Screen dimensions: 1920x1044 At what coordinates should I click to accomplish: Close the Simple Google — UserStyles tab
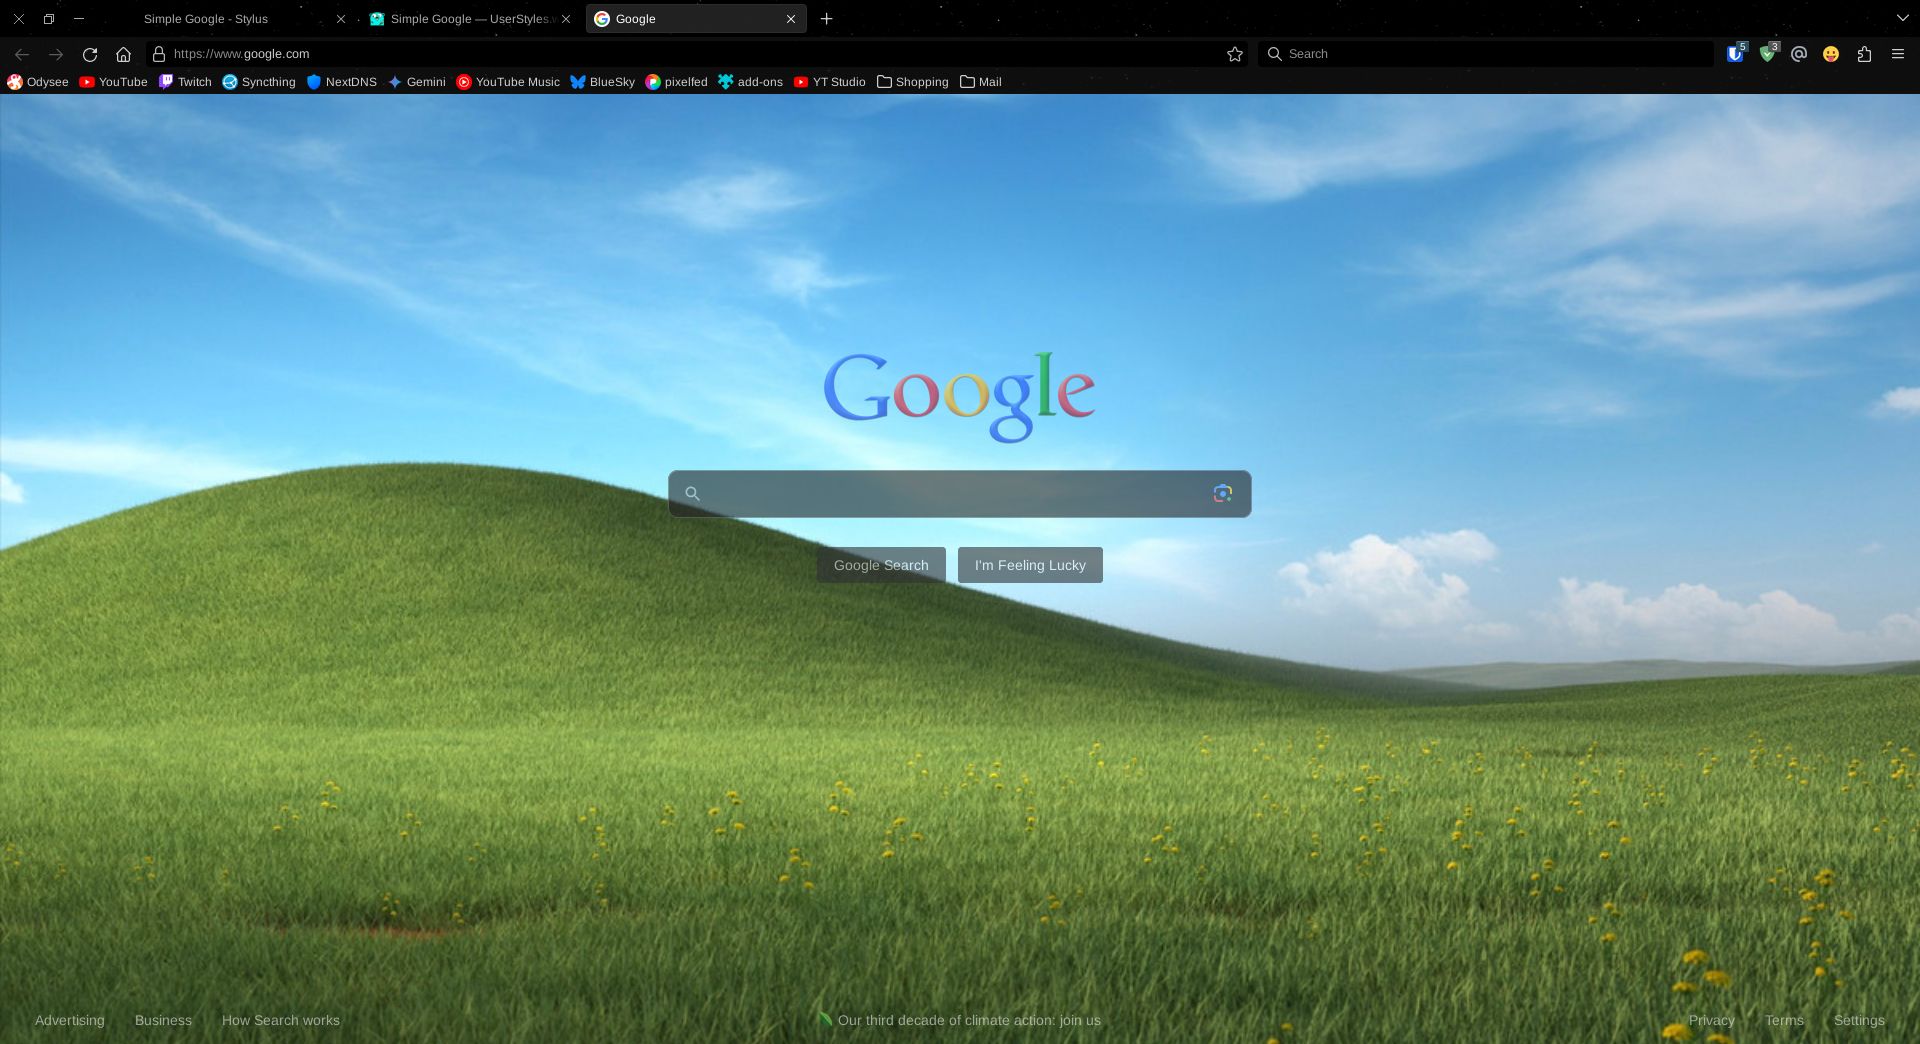pos(566,19)
